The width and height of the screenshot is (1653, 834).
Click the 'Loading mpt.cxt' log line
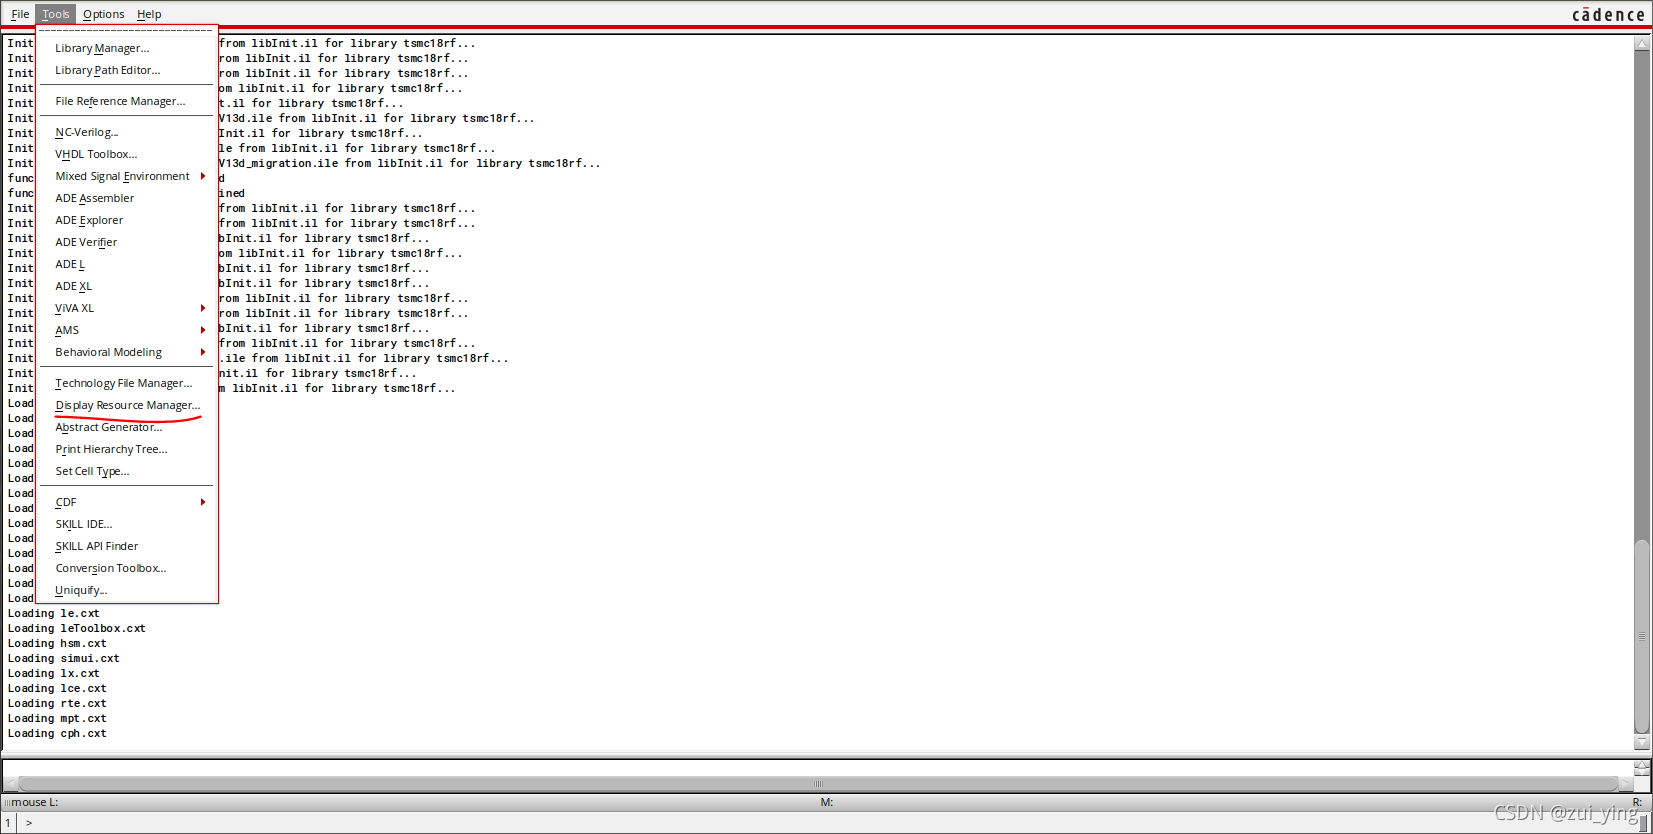tap(56, 718)
